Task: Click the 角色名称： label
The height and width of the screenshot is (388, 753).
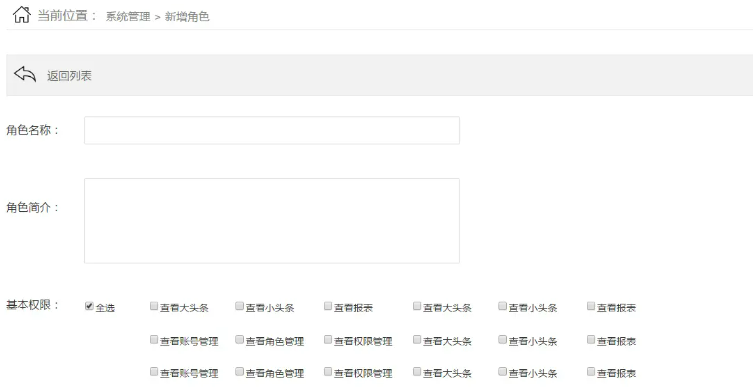Action: (33, 130)
